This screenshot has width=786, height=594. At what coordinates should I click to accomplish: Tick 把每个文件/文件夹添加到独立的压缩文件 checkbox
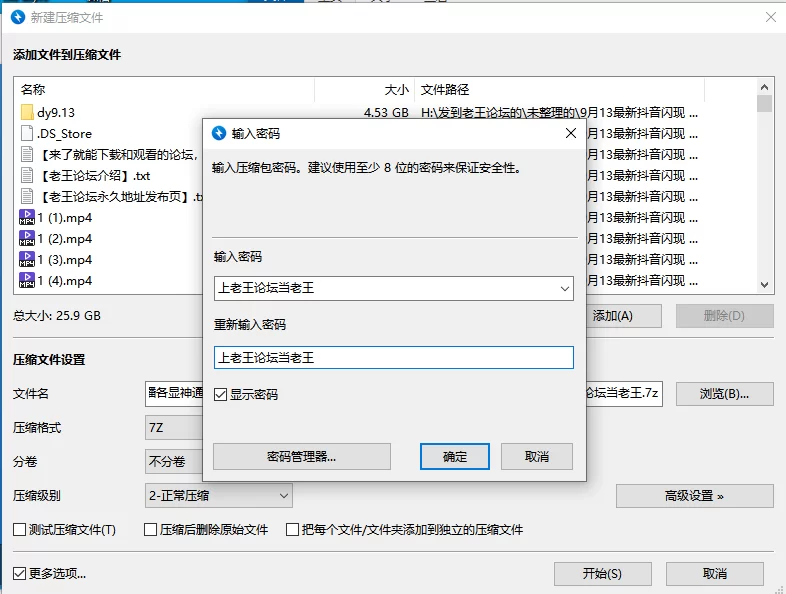292,529
